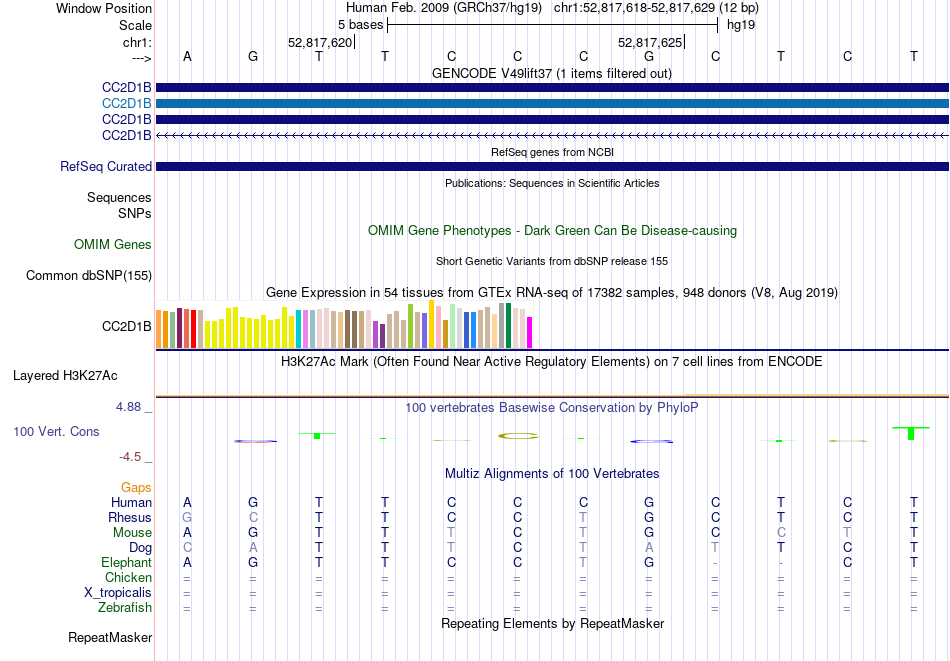Click the light-blue CC2D1B track label

(127, 104)
